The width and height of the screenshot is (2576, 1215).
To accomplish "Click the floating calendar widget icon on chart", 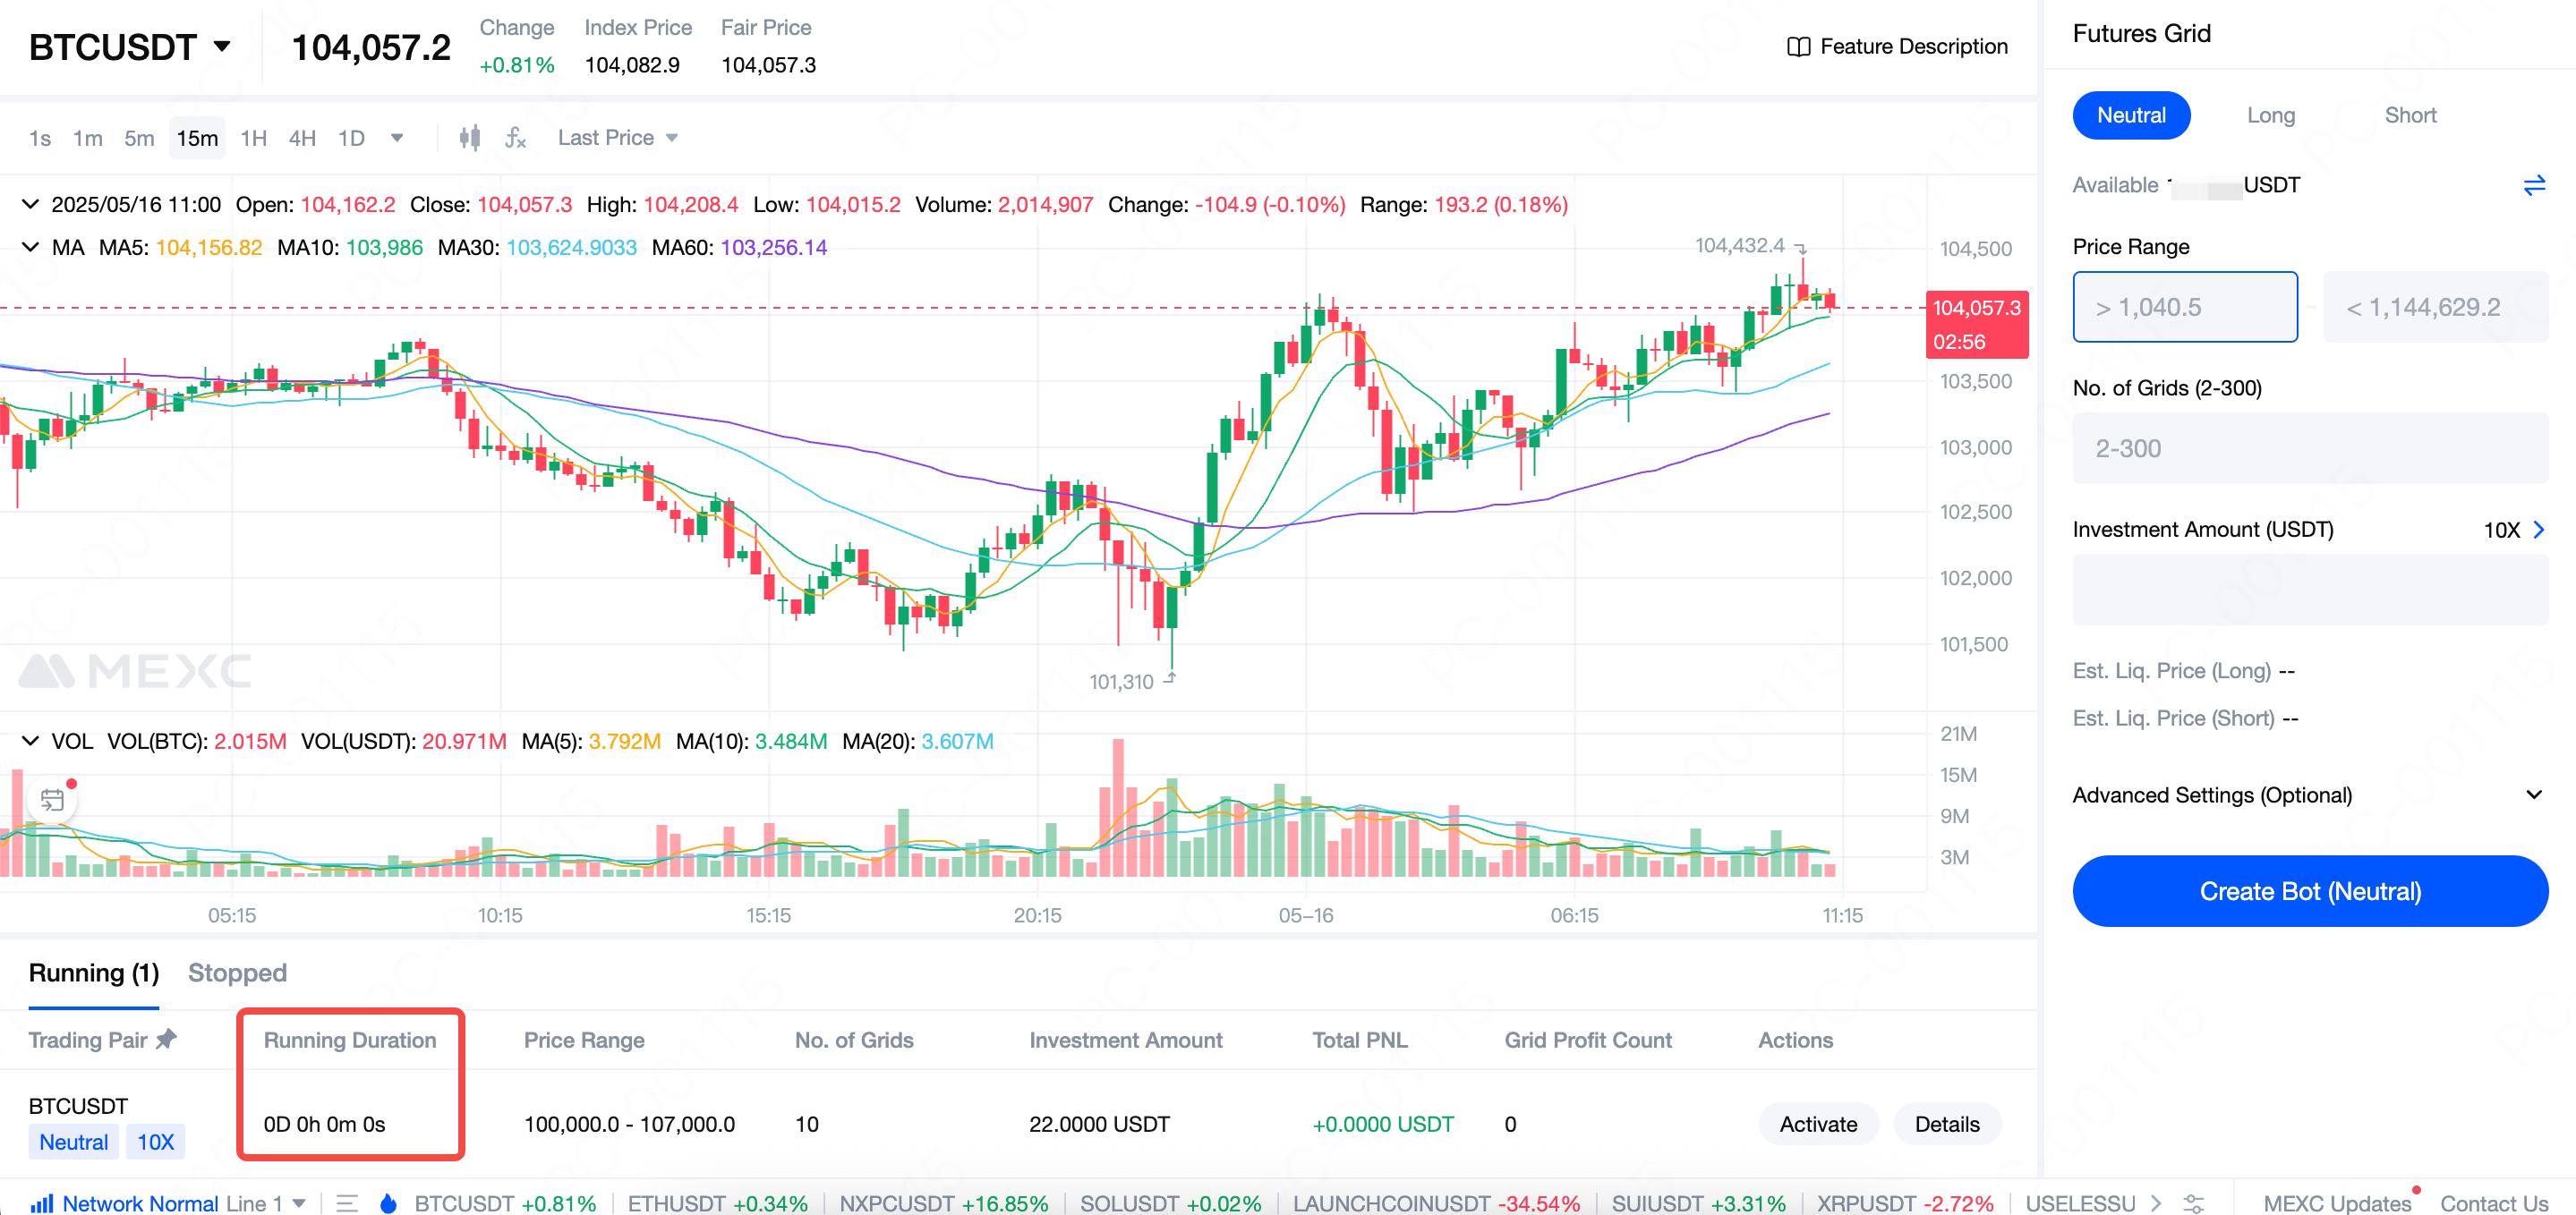I will point(52,800).
